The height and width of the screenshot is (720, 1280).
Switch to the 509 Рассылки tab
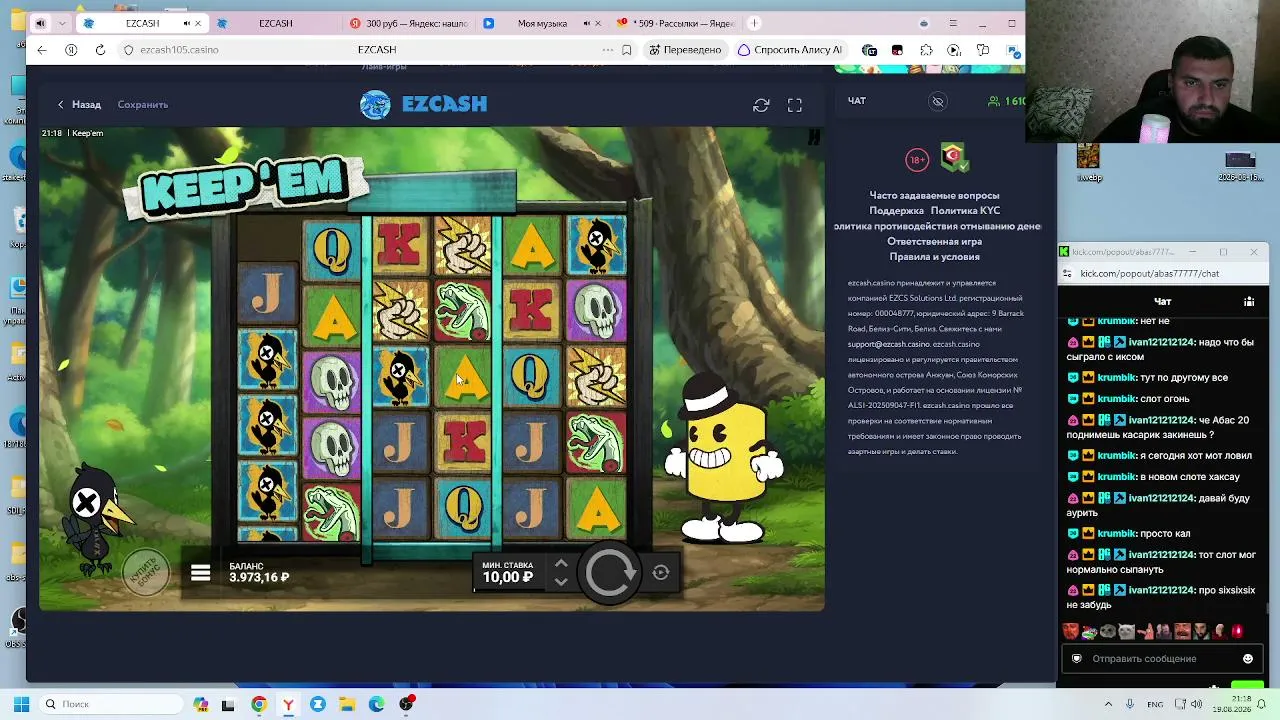pyautogui.click(x=676, y=23)
